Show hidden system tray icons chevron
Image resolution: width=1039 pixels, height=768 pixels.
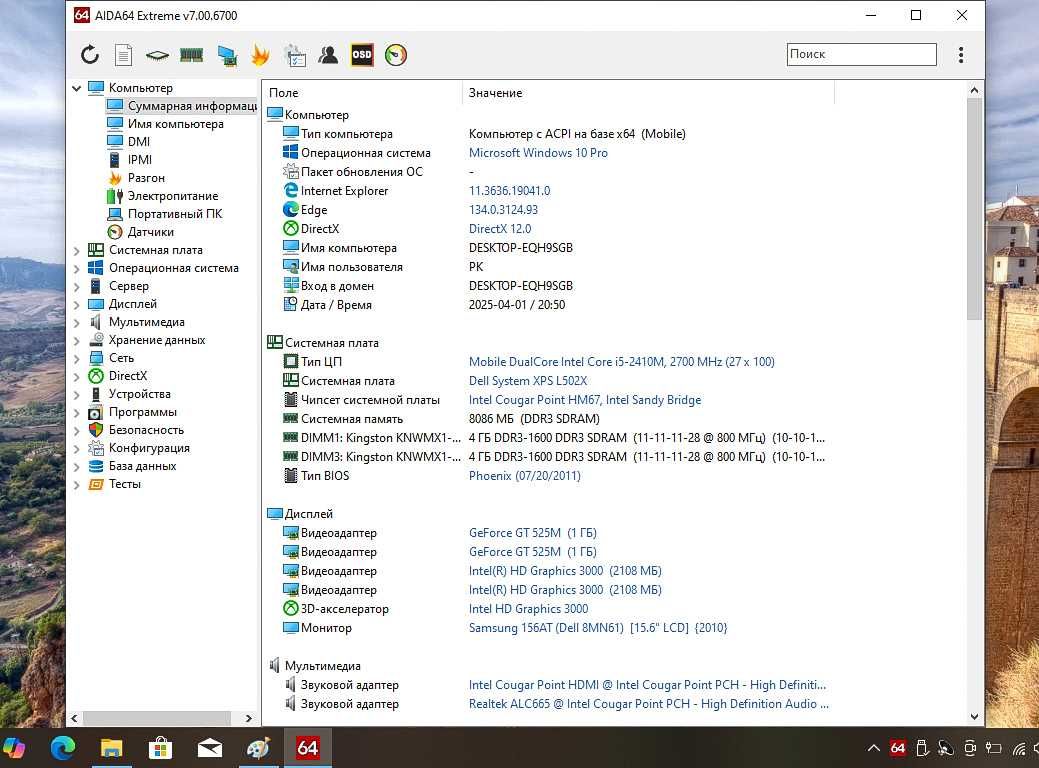874,748
